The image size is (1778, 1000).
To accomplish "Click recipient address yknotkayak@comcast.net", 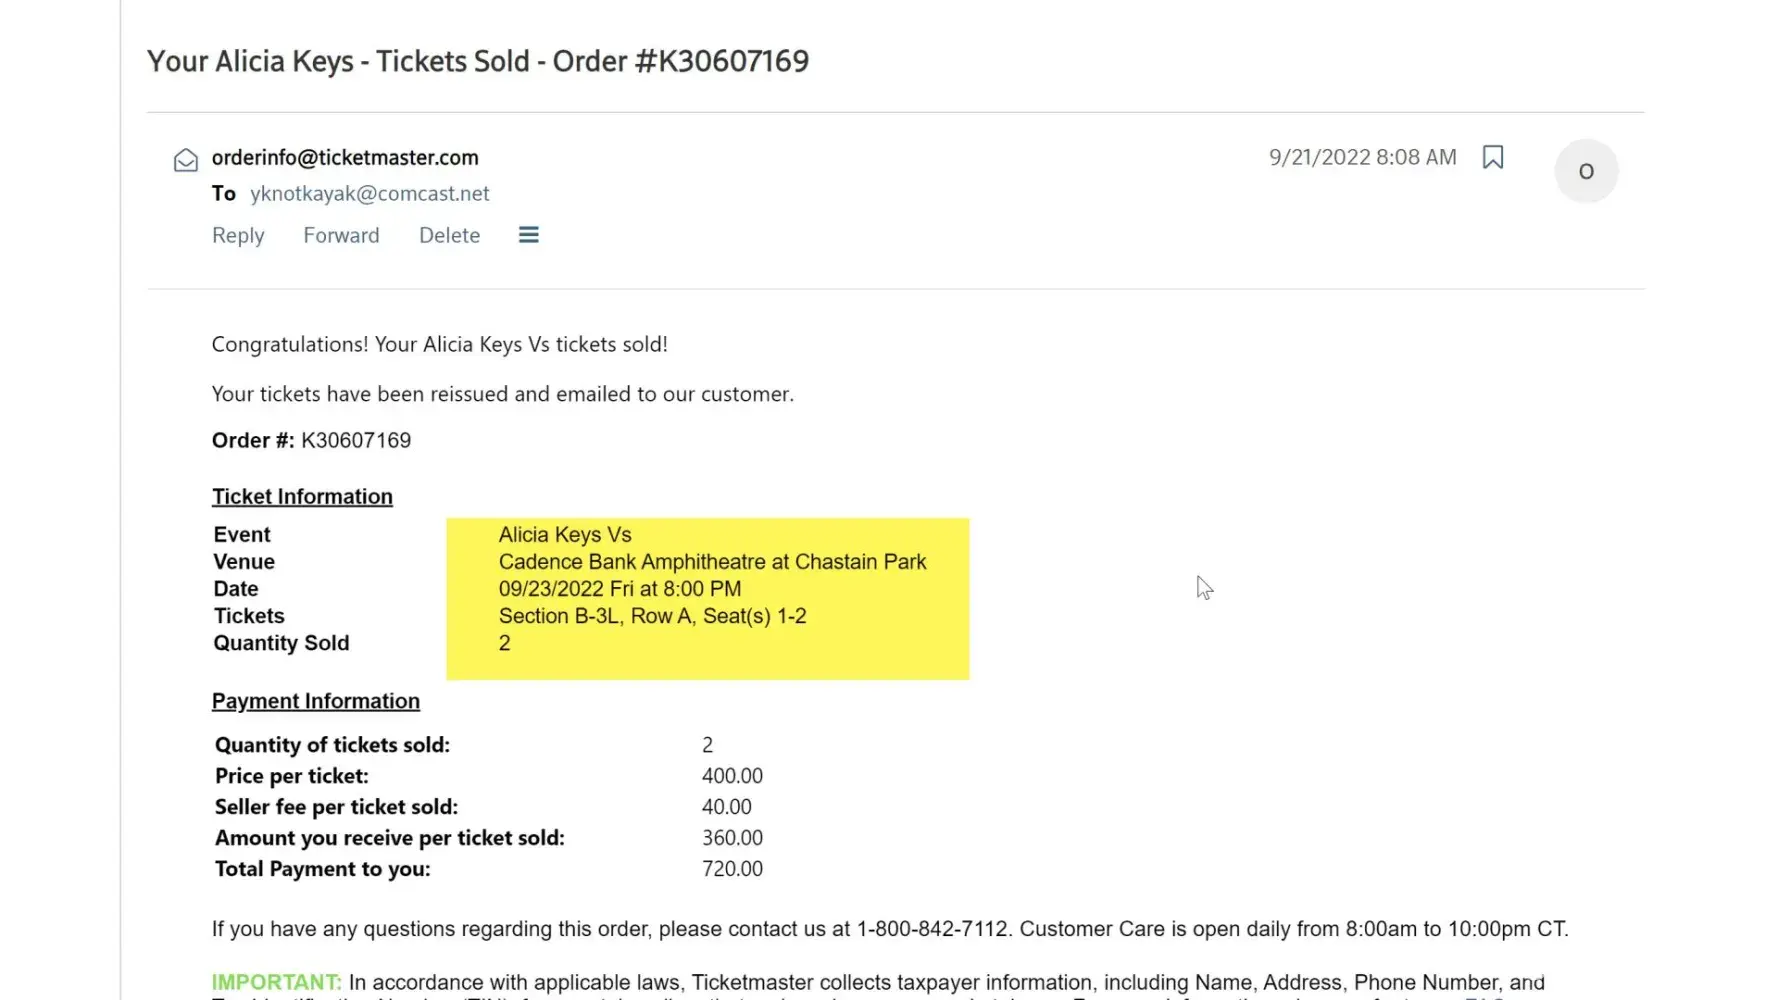I will point(369,193).
